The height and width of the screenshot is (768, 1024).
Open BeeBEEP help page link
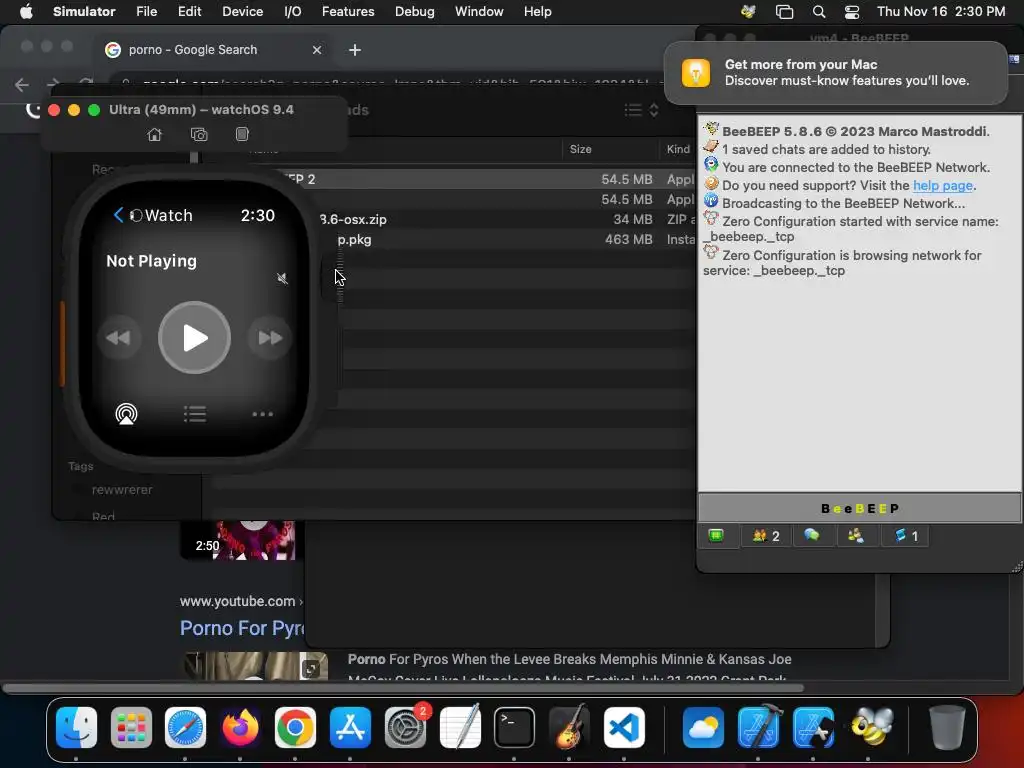(942, 185)
